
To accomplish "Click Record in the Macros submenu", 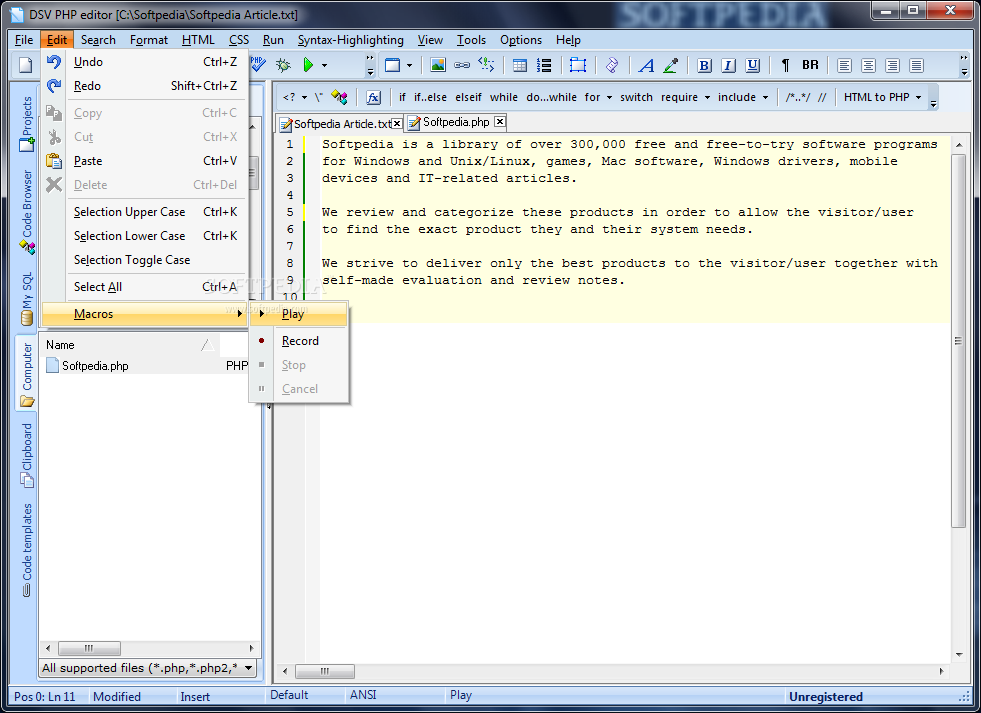I will [299, 341].
